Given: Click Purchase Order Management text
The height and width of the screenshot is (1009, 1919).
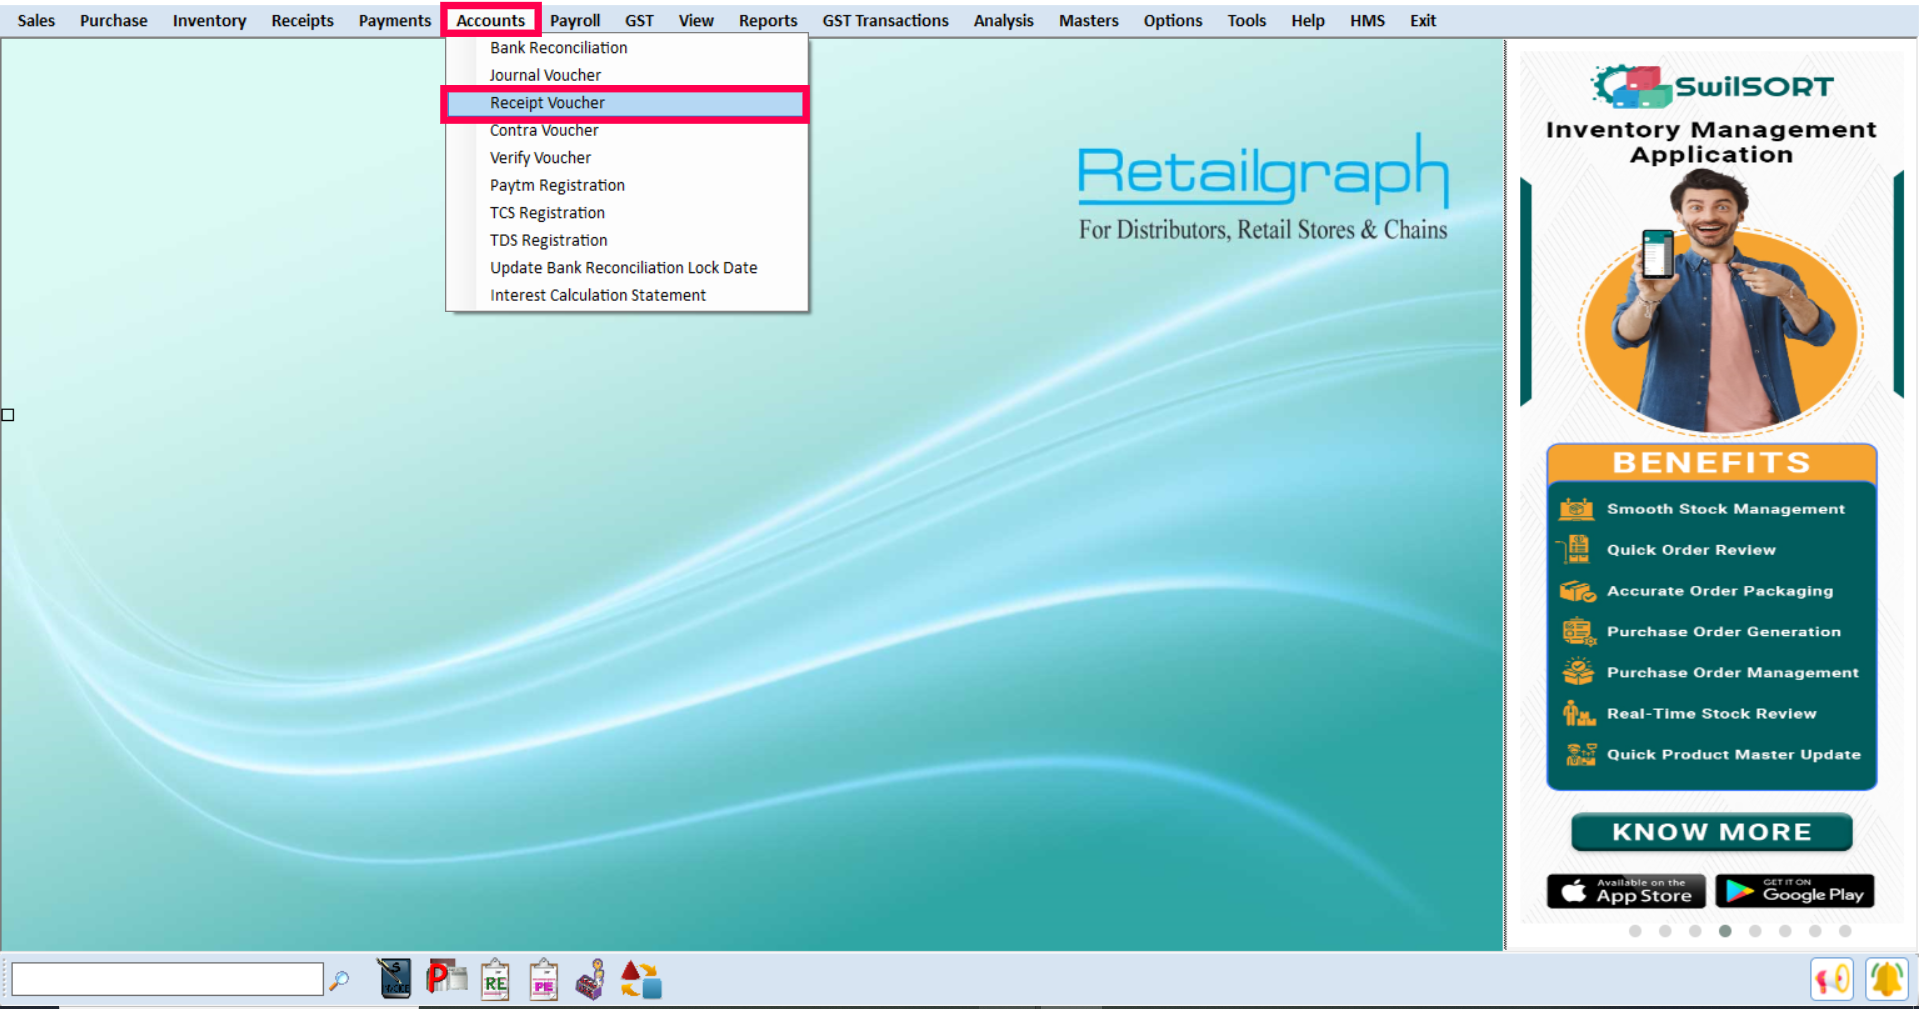Looking at the screenshot, I should pyautogui.click(x=1732, y=673).
